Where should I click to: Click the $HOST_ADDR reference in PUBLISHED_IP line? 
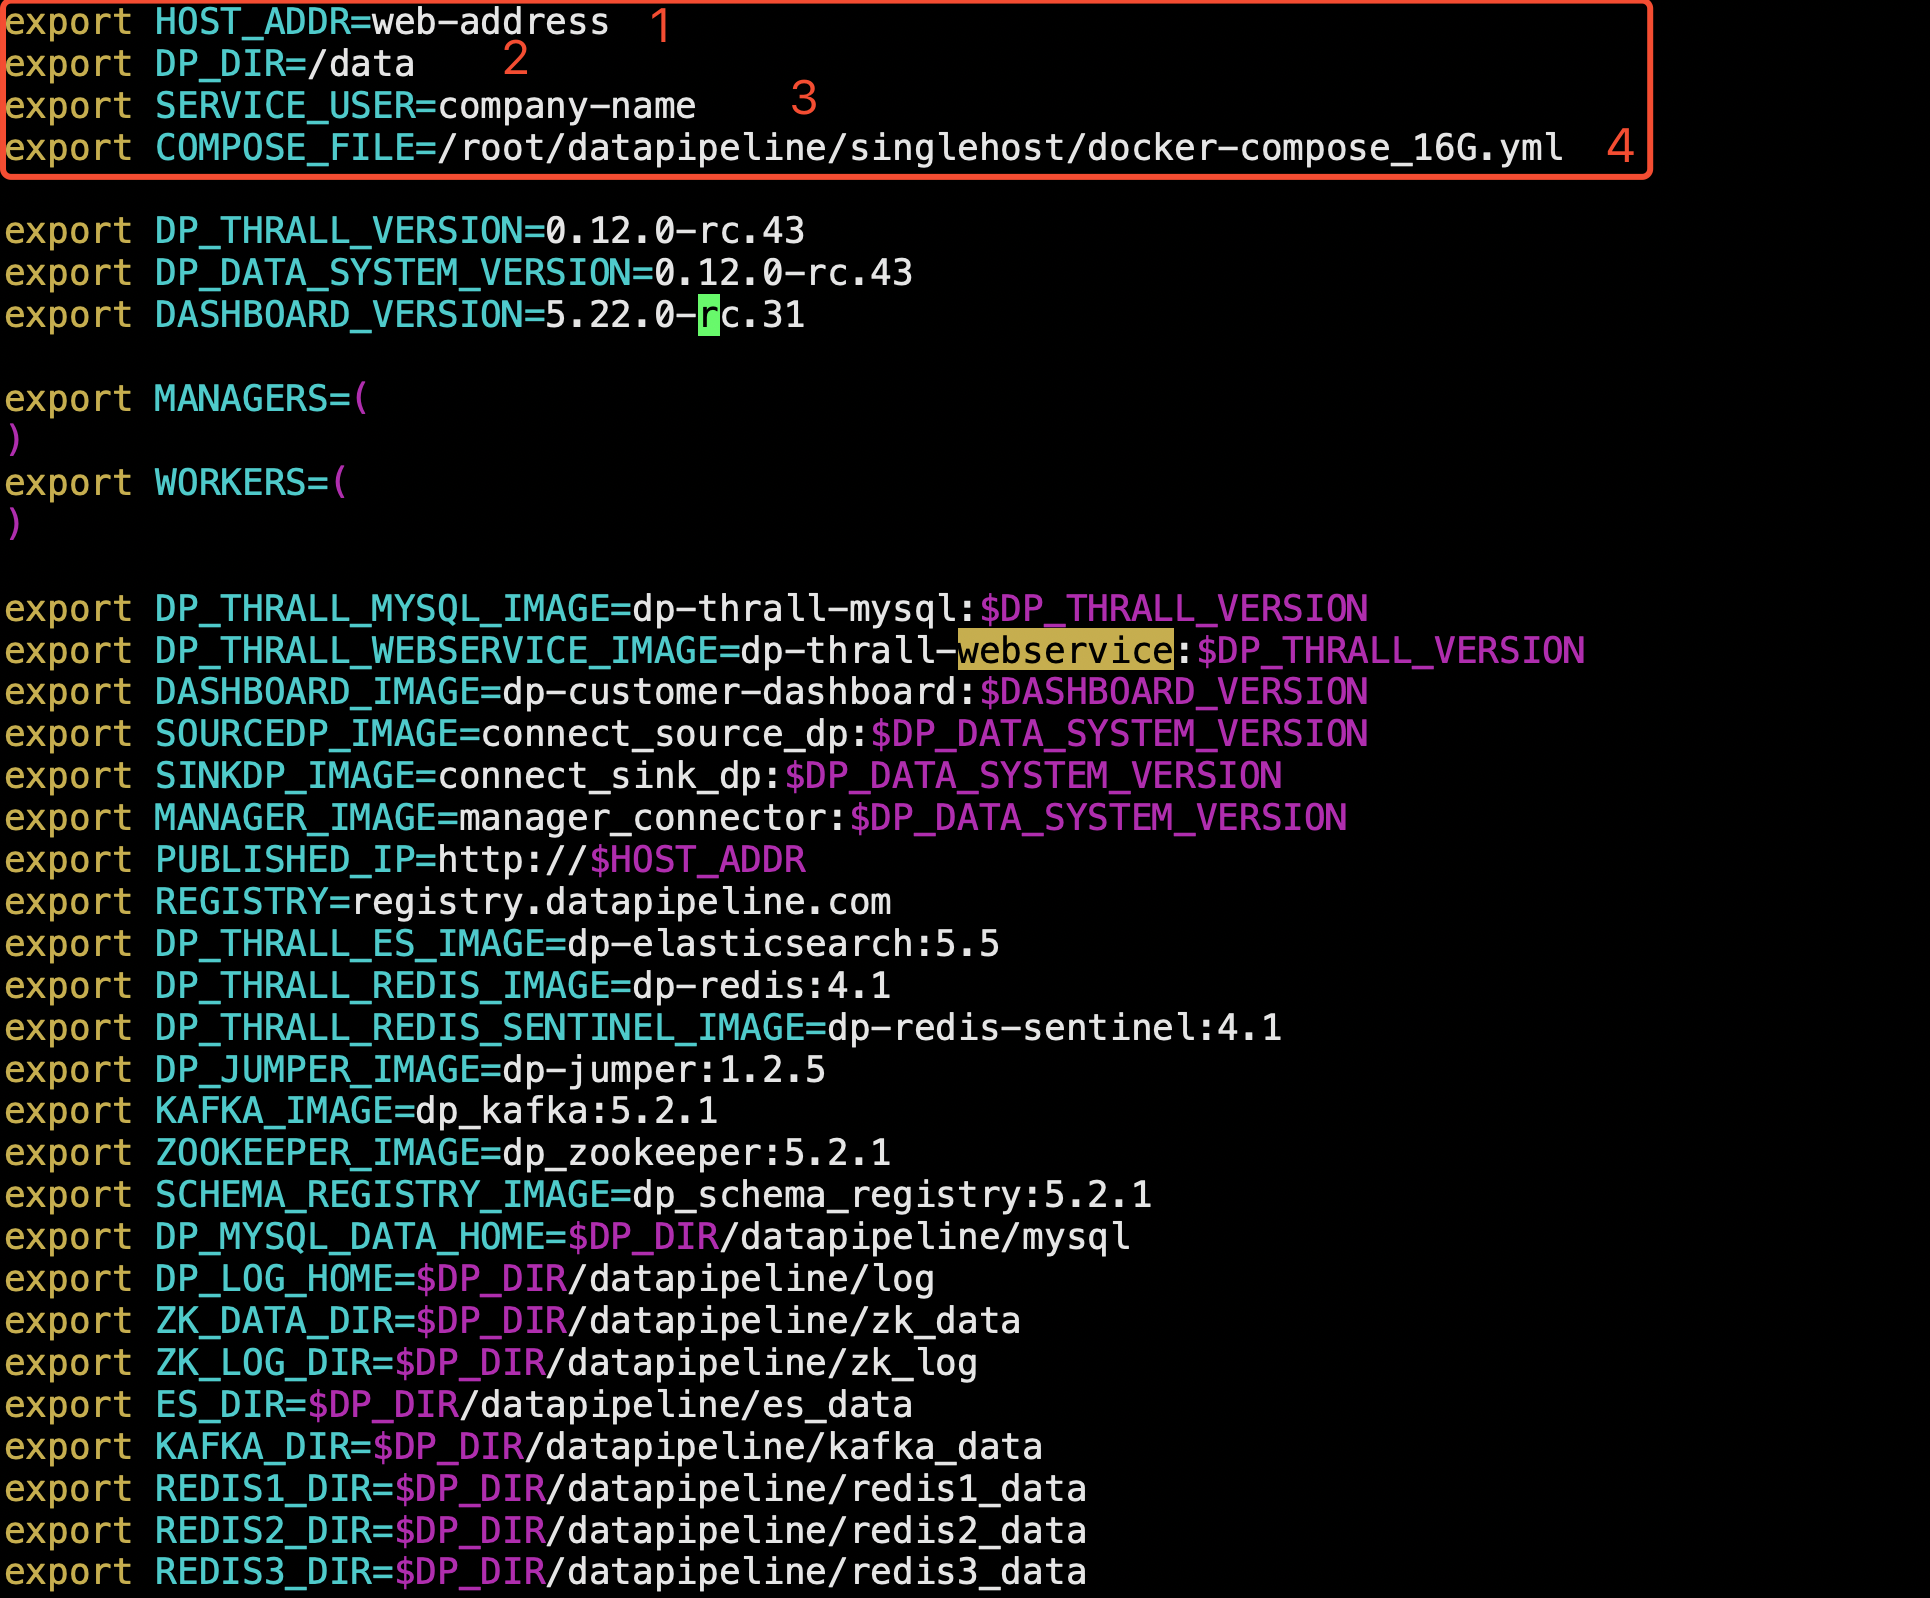tap(697, 860)
